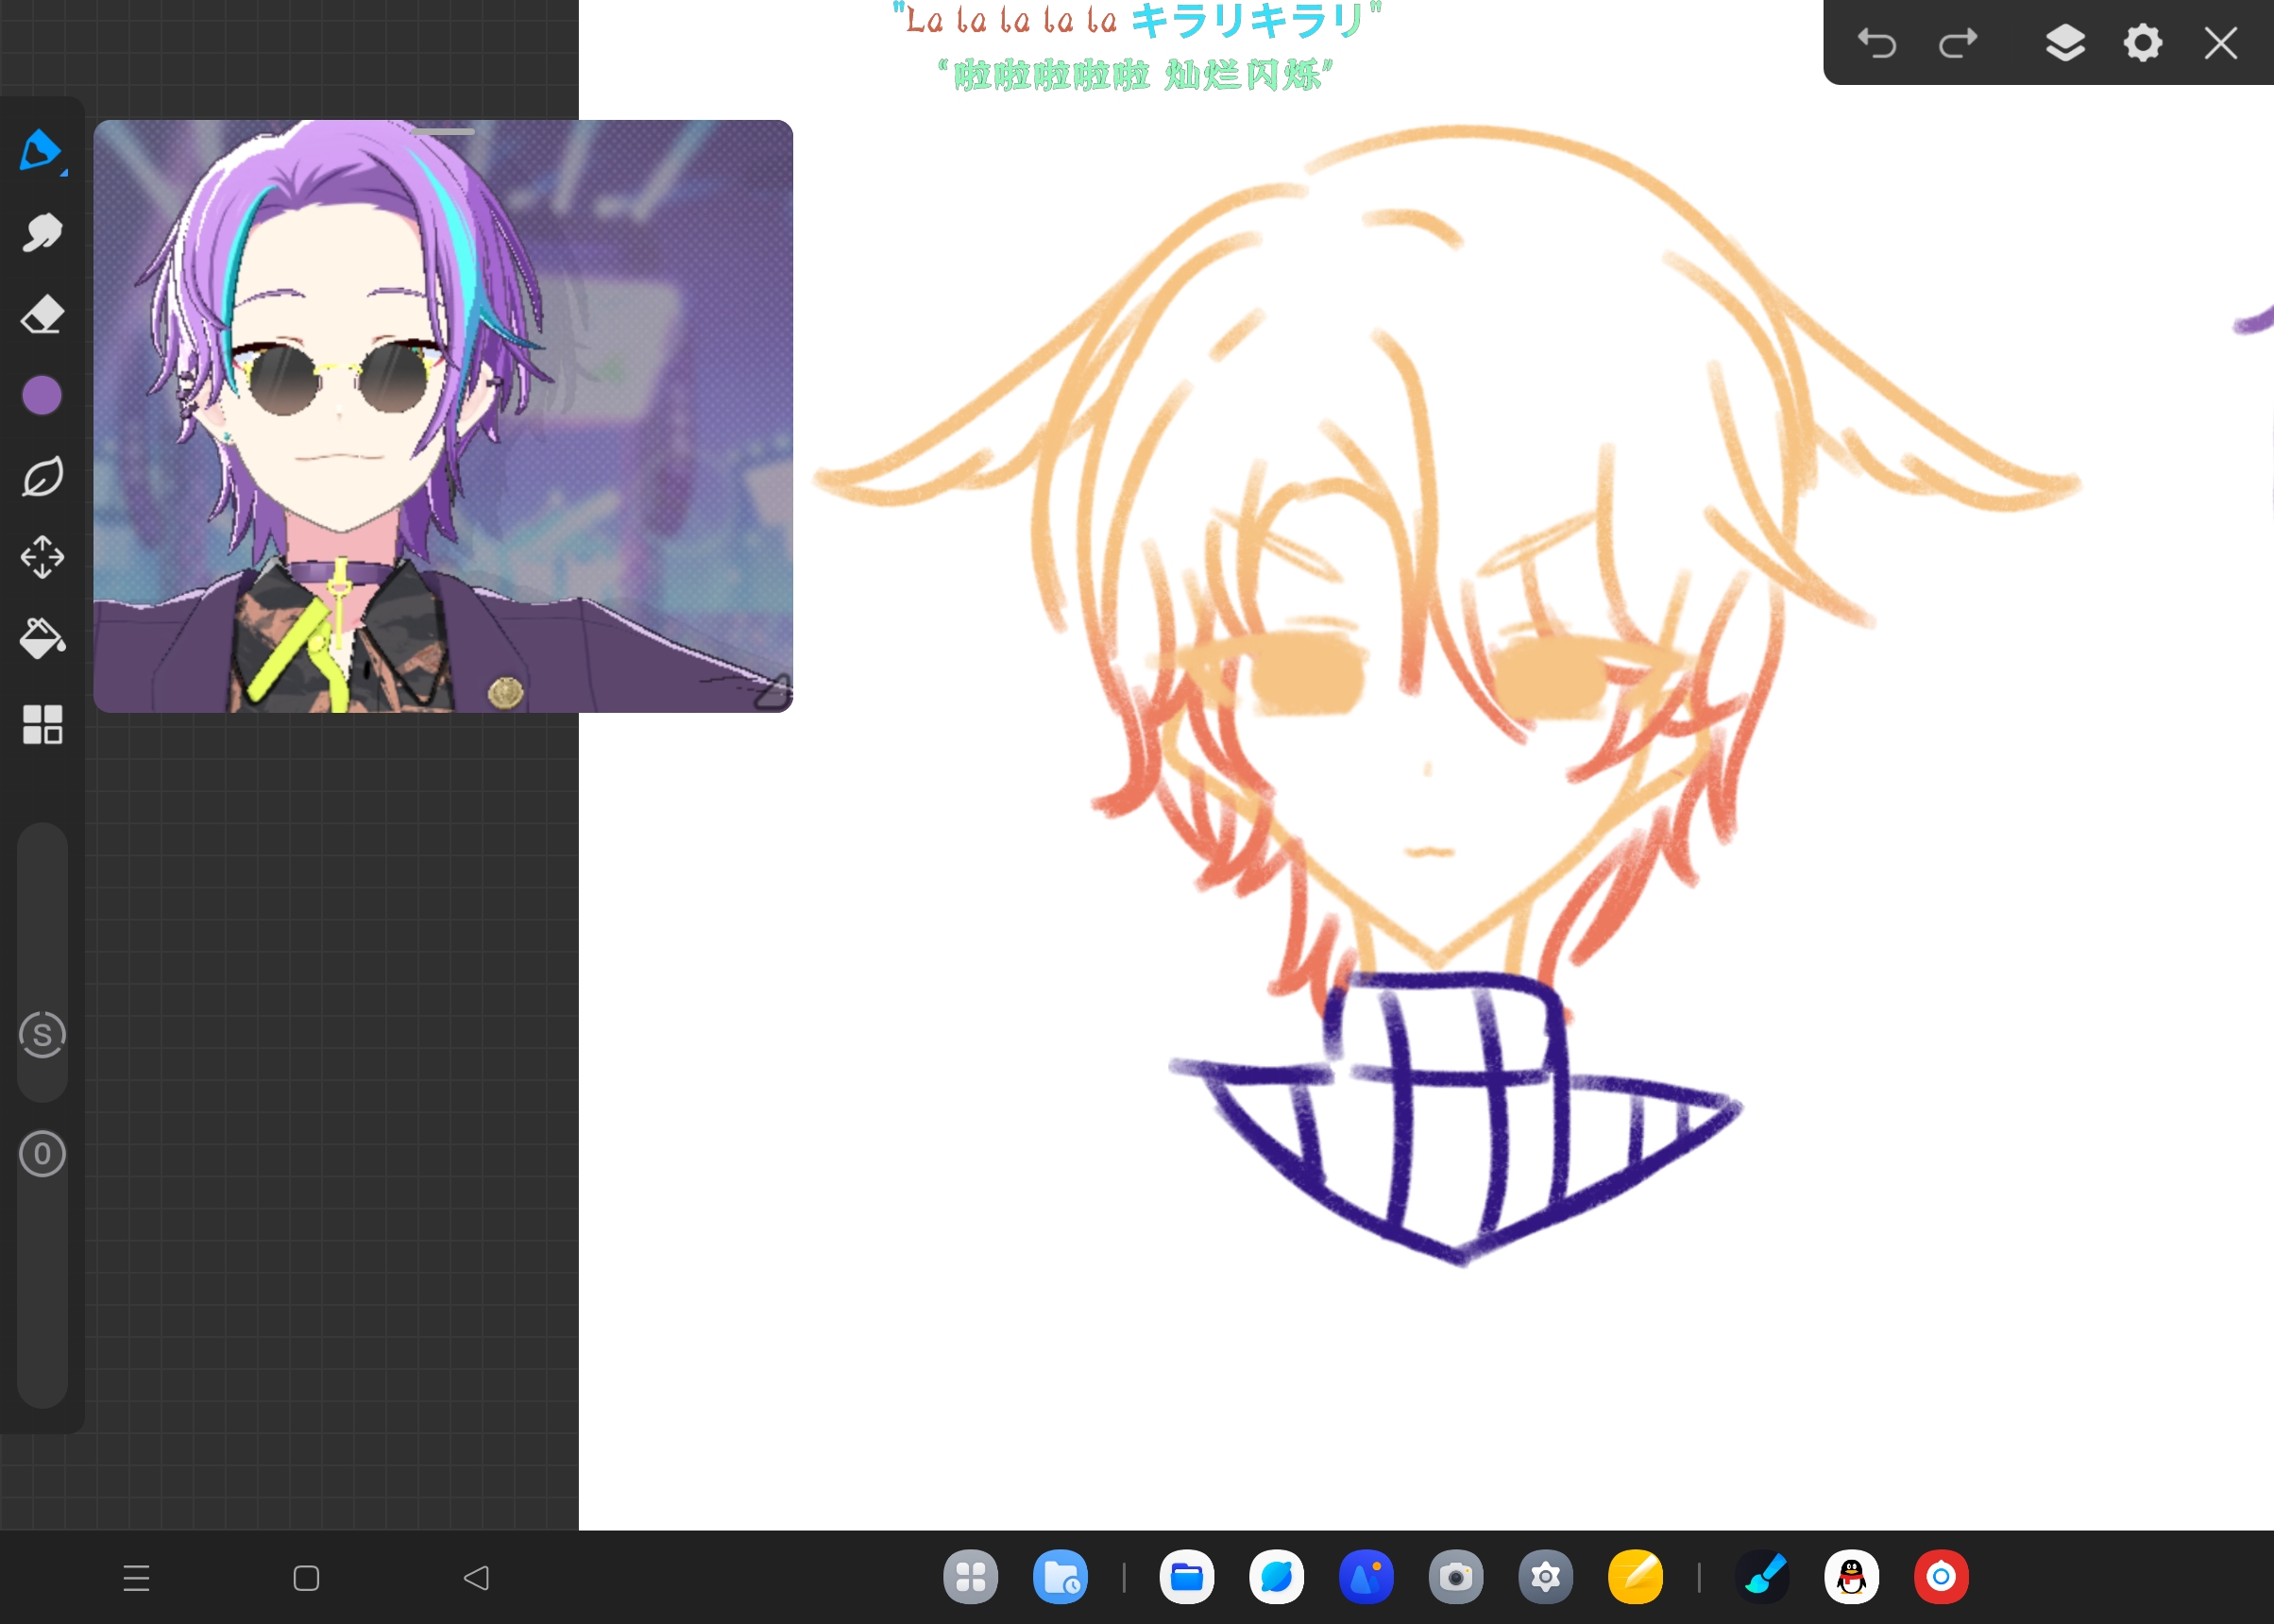This screenshot has height=1624, width=2274.
Task: Open the paintbrush drawing app in dock
Action: click(x=1763, y=1577)
